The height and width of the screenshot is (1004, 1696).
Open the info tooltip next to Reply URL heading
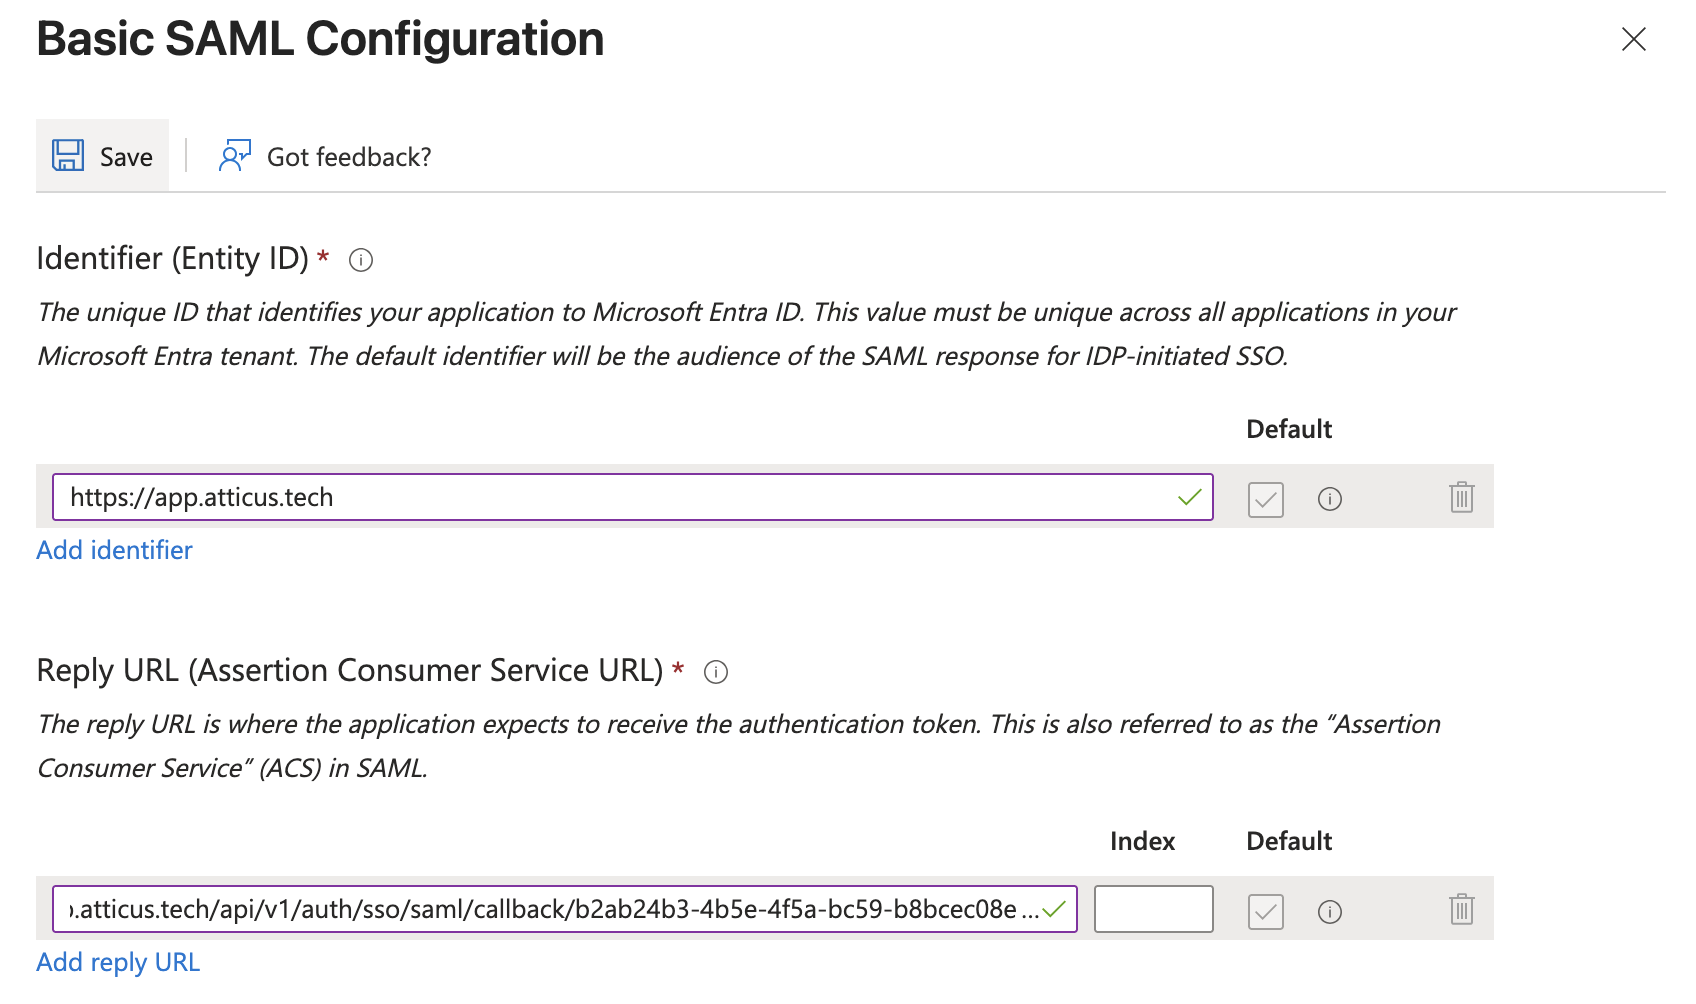point(716,672)
